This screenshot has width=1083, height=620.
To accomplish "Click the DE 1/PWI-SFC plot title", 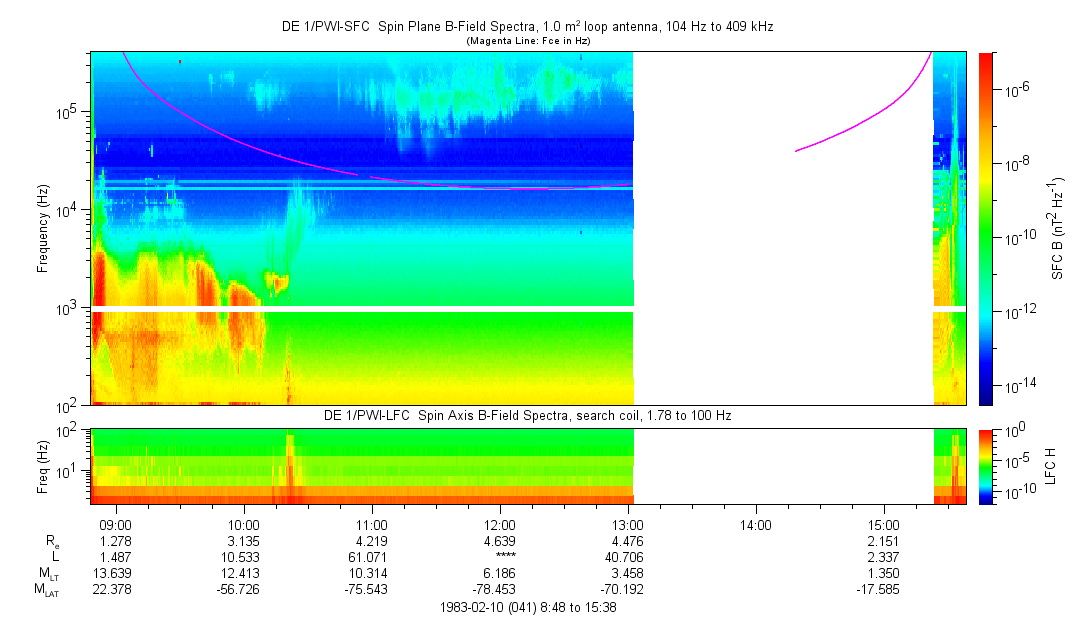I will pos(527,27).
